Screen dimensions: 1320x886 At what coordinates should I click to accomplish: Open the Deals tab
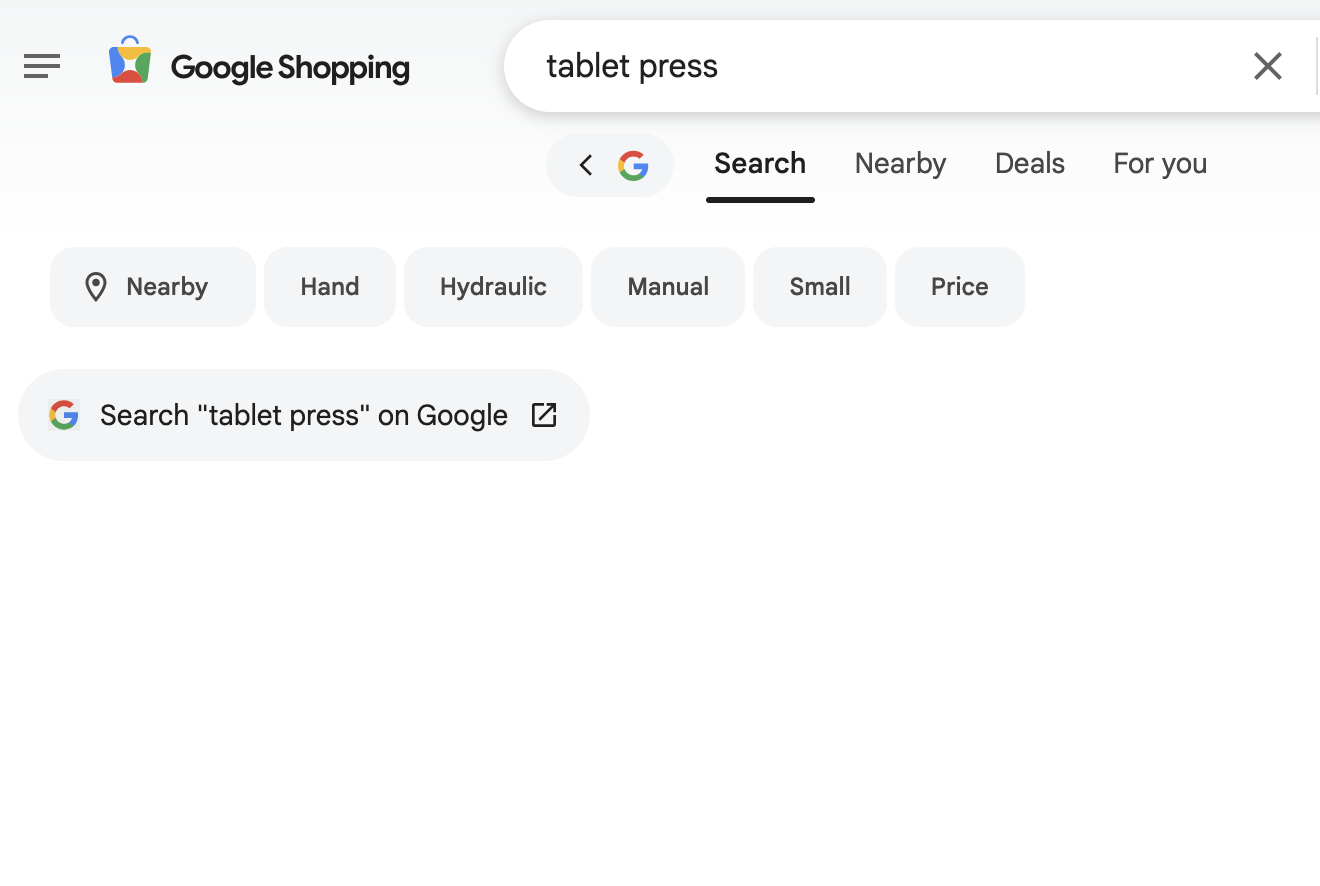click(x=1029, y=164)
